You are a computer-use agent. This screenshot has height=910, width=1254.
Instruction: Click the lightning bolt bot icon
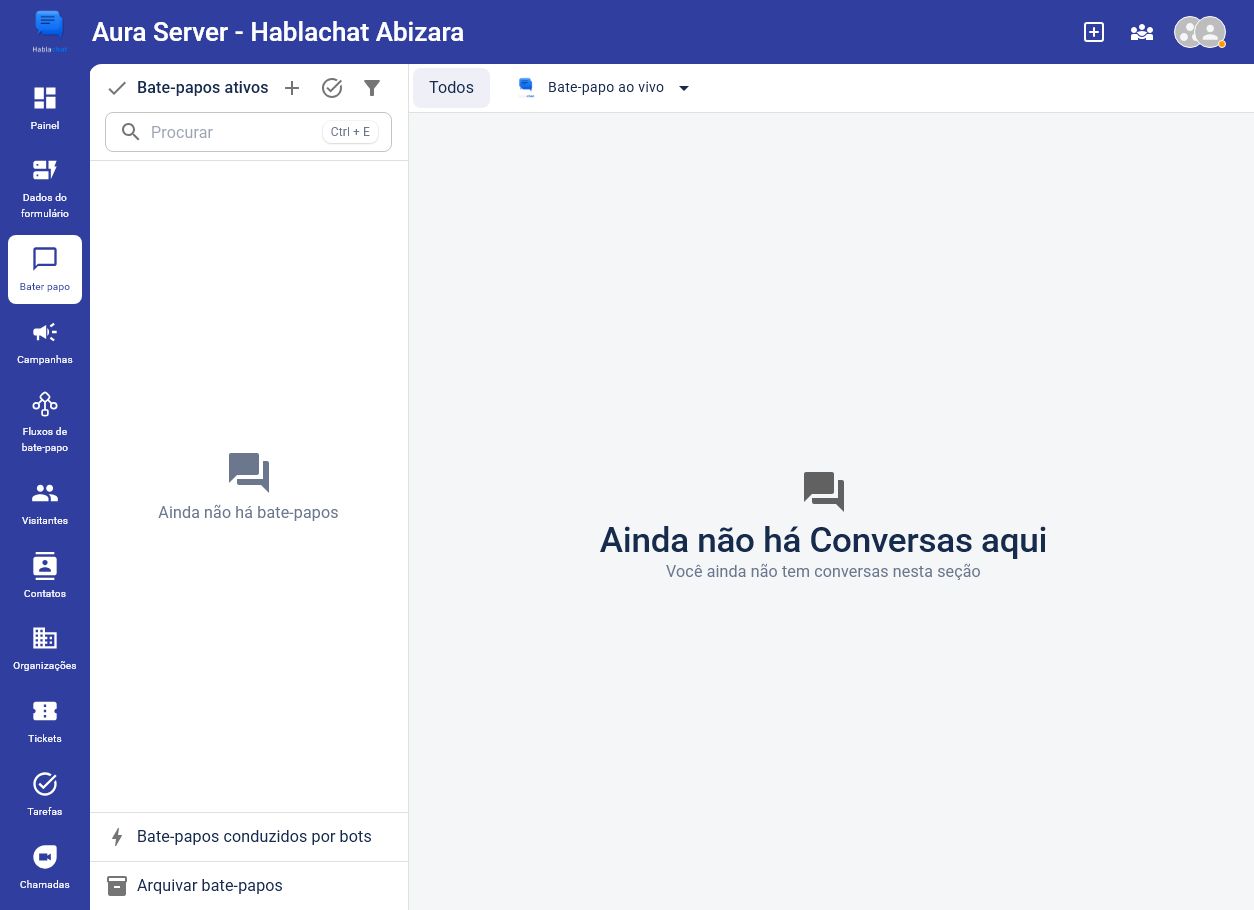[117, 837]
